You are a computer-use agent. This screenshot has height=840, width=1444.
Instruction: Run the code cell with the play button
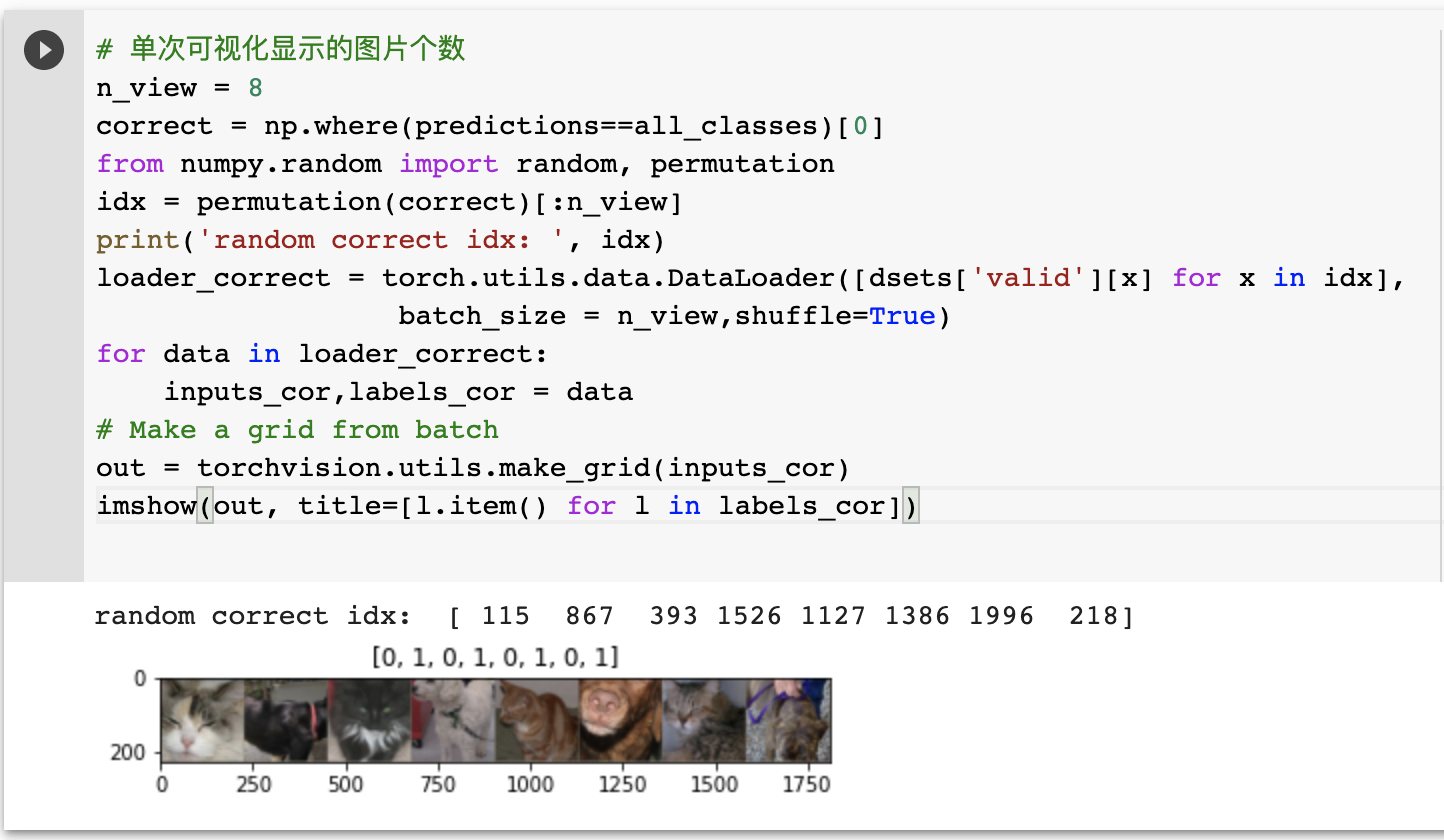click(44, 50)
